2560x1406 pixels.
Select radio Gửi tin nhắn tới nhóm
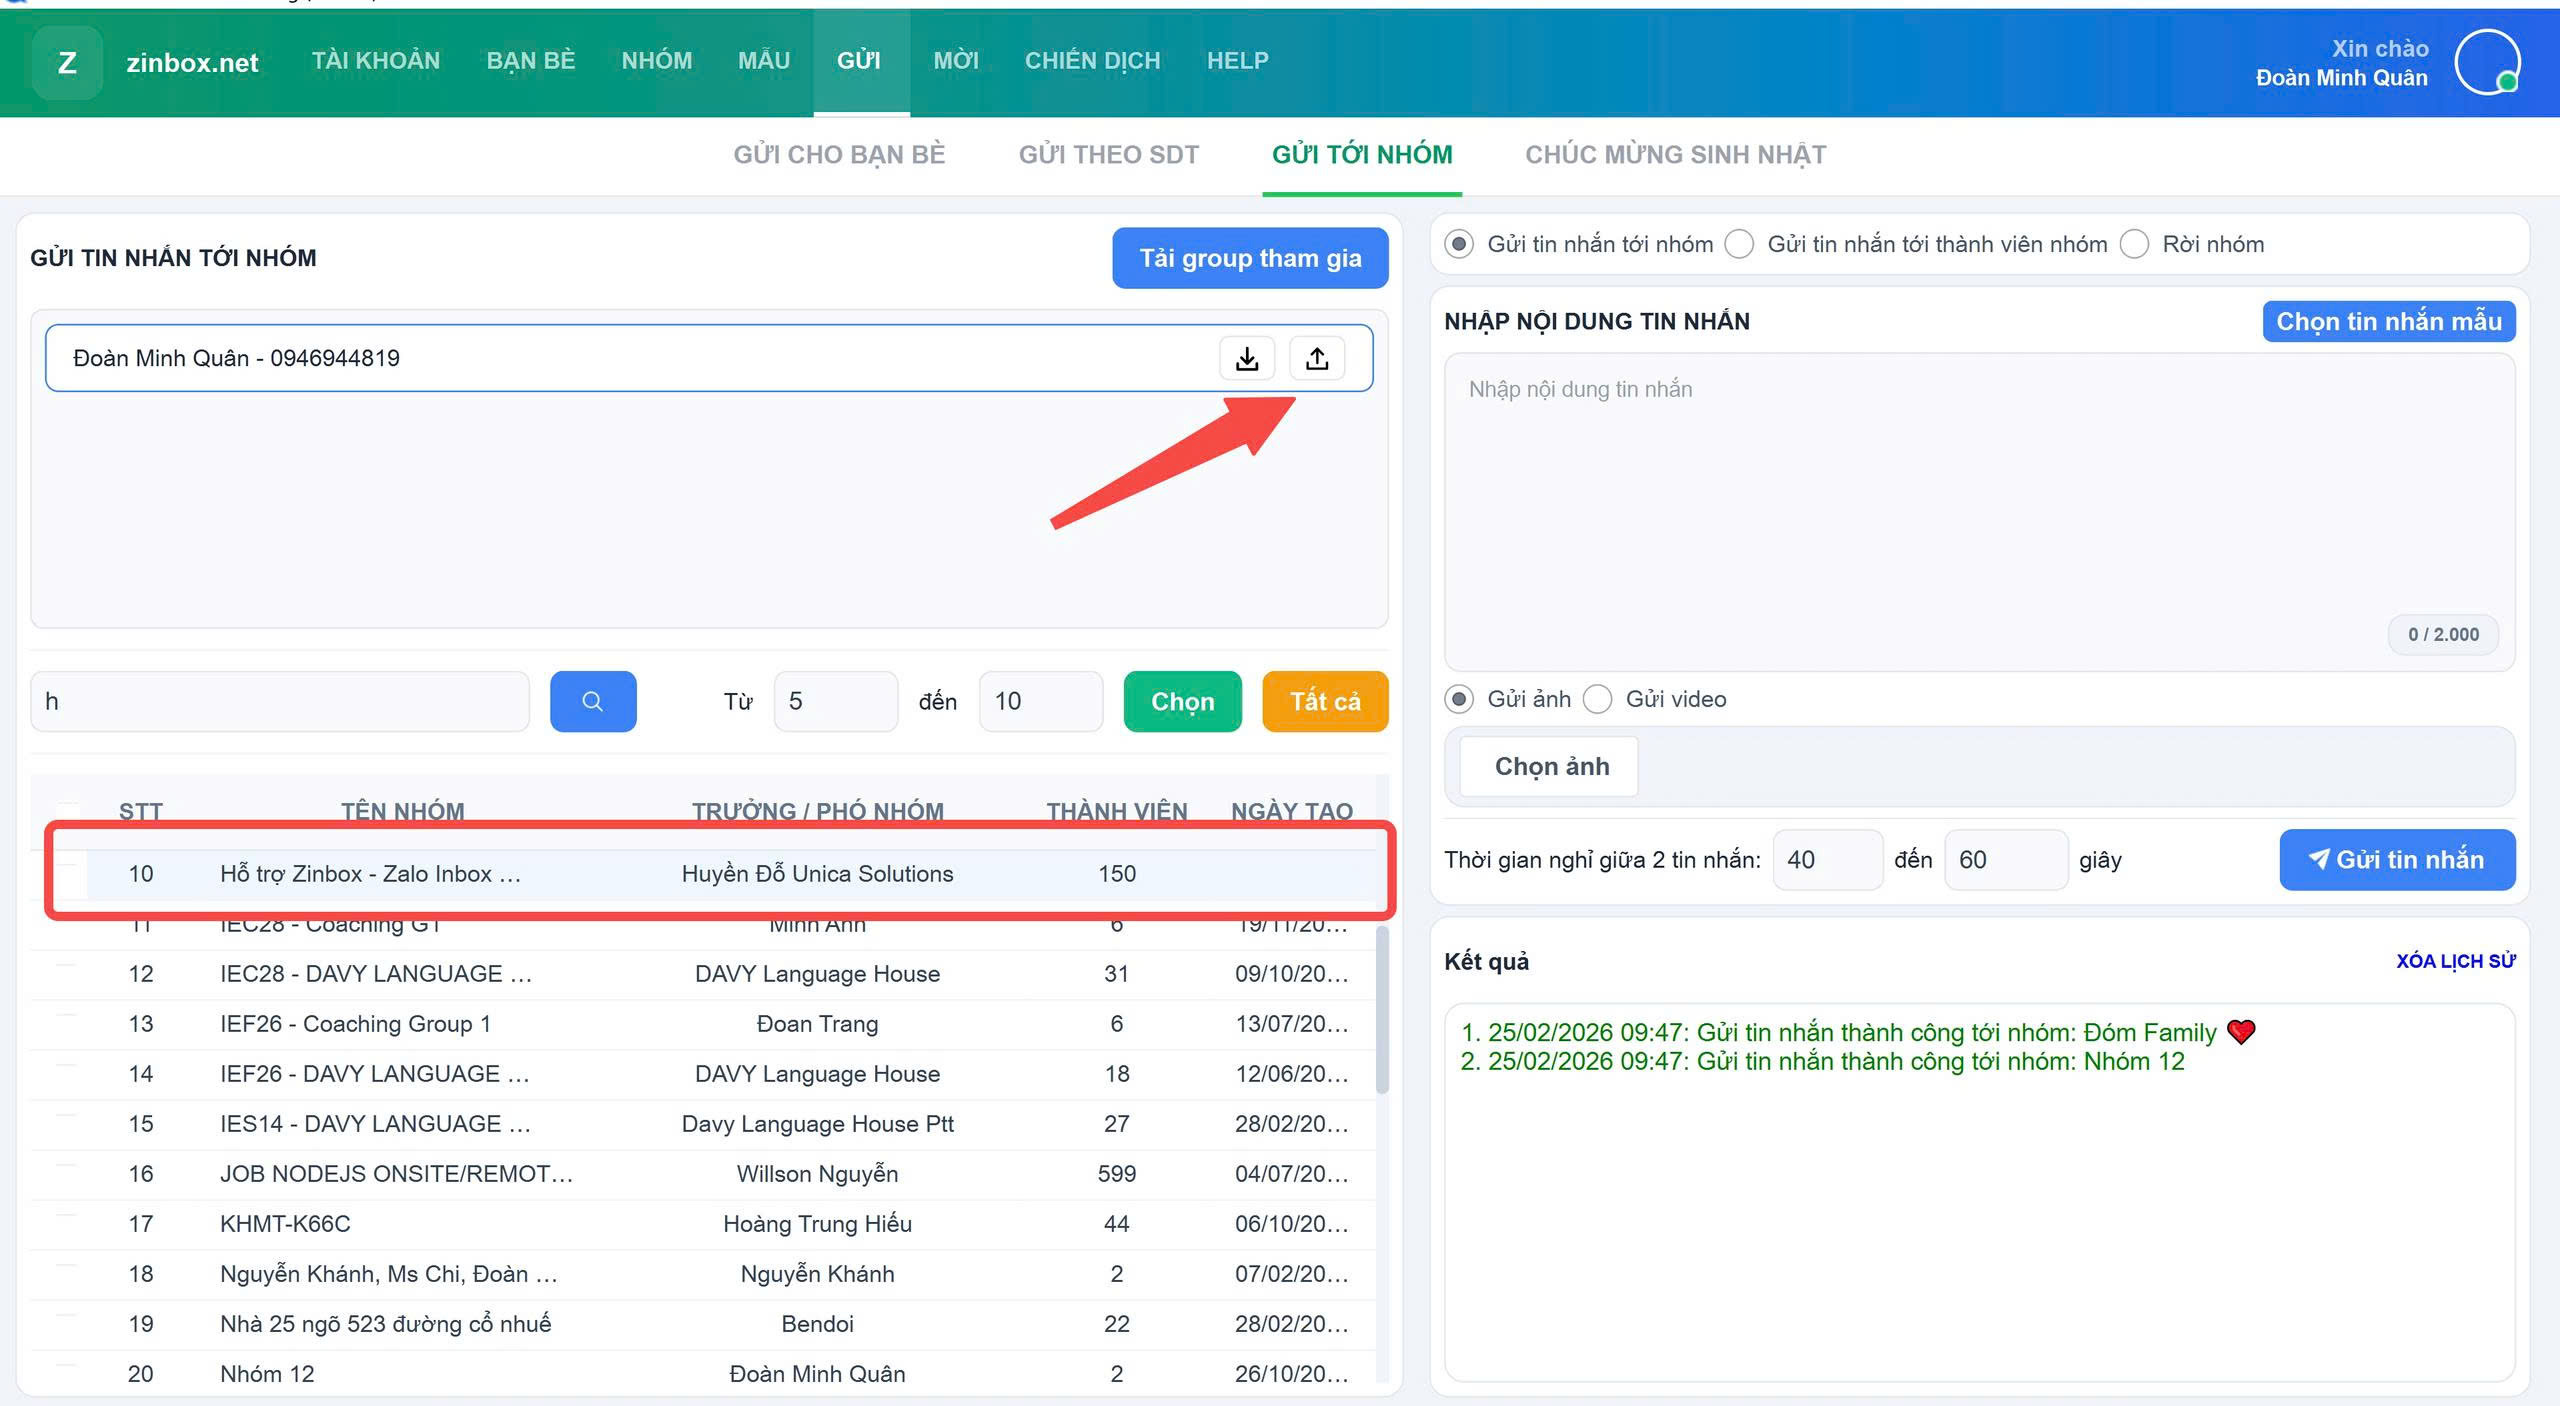pyautogui.click(x=1459, y=245)
